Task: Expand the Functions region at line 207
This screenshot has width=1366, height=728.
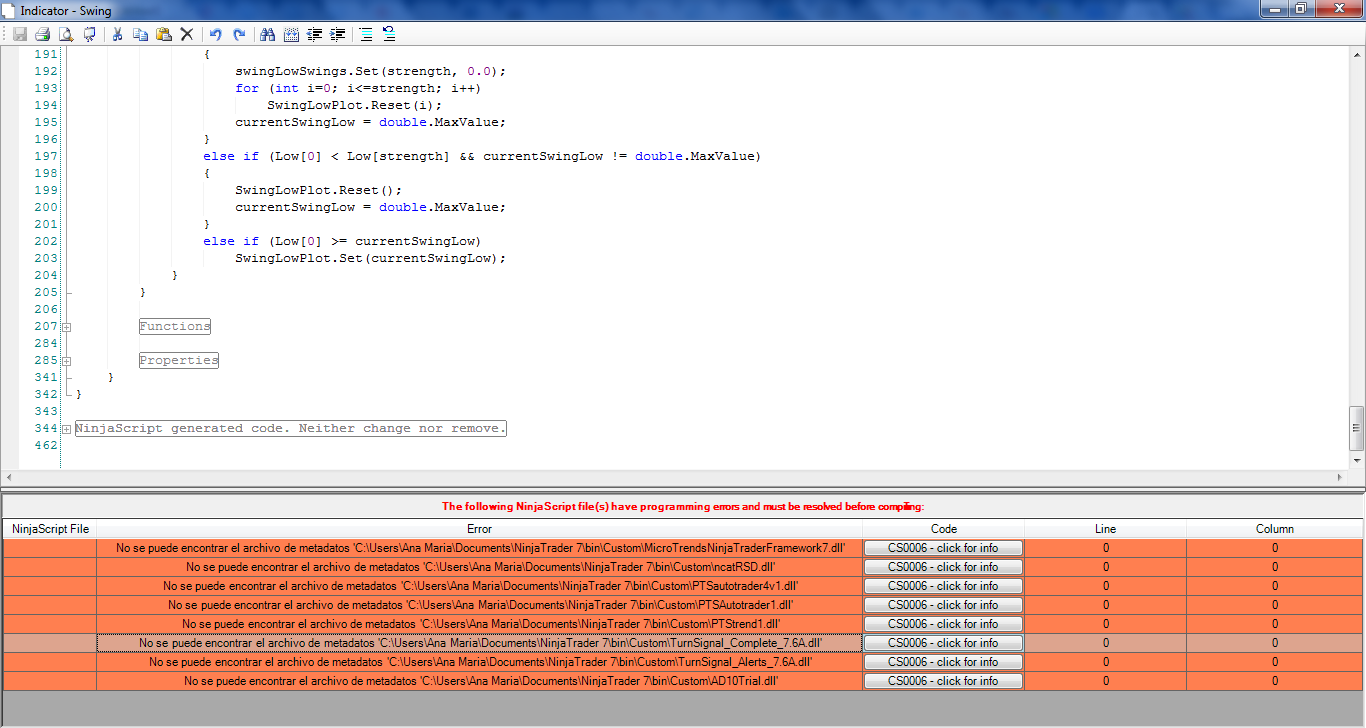Action: [x=67, y=327]
